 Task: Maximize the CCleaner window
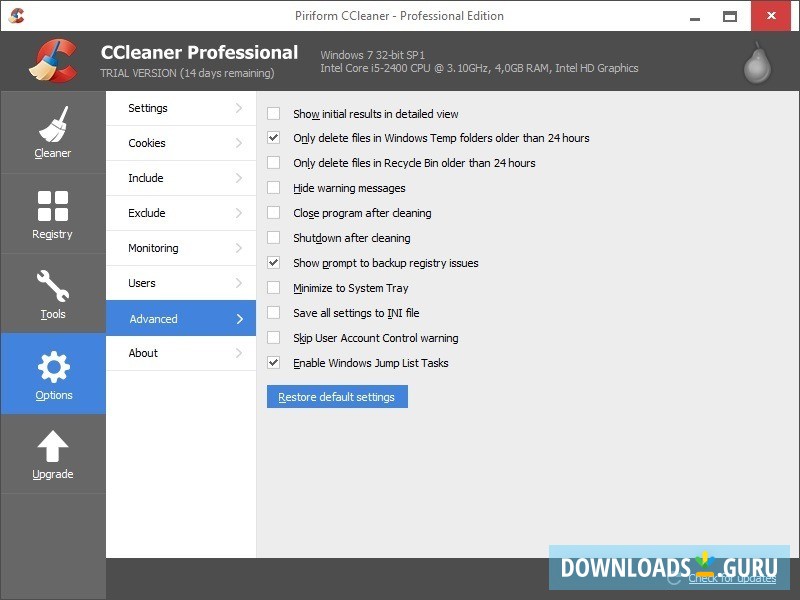pyautogui.click(x=730, y=16)
